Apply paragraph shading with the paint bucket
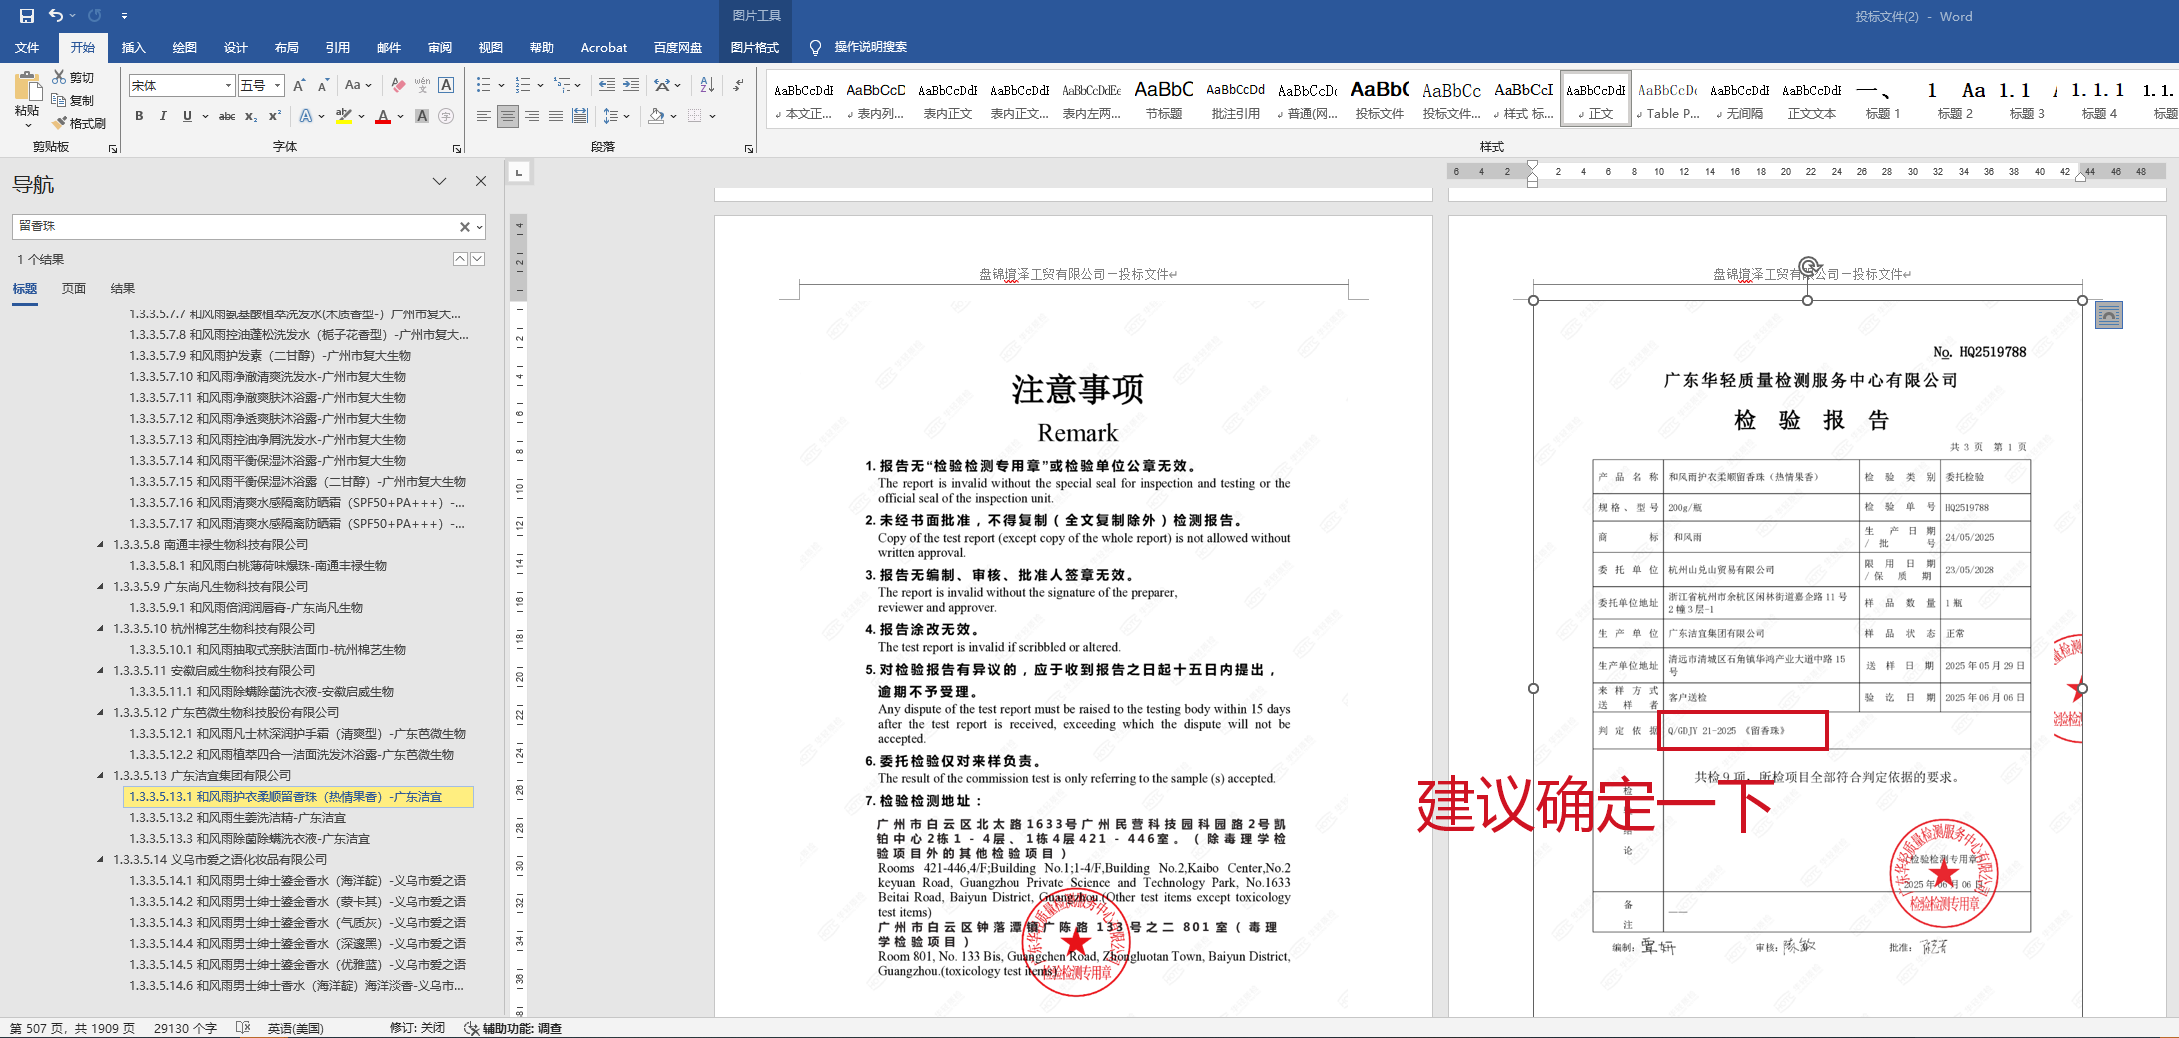Screen dimensions: 2179x1038 [x=656, y=116]
